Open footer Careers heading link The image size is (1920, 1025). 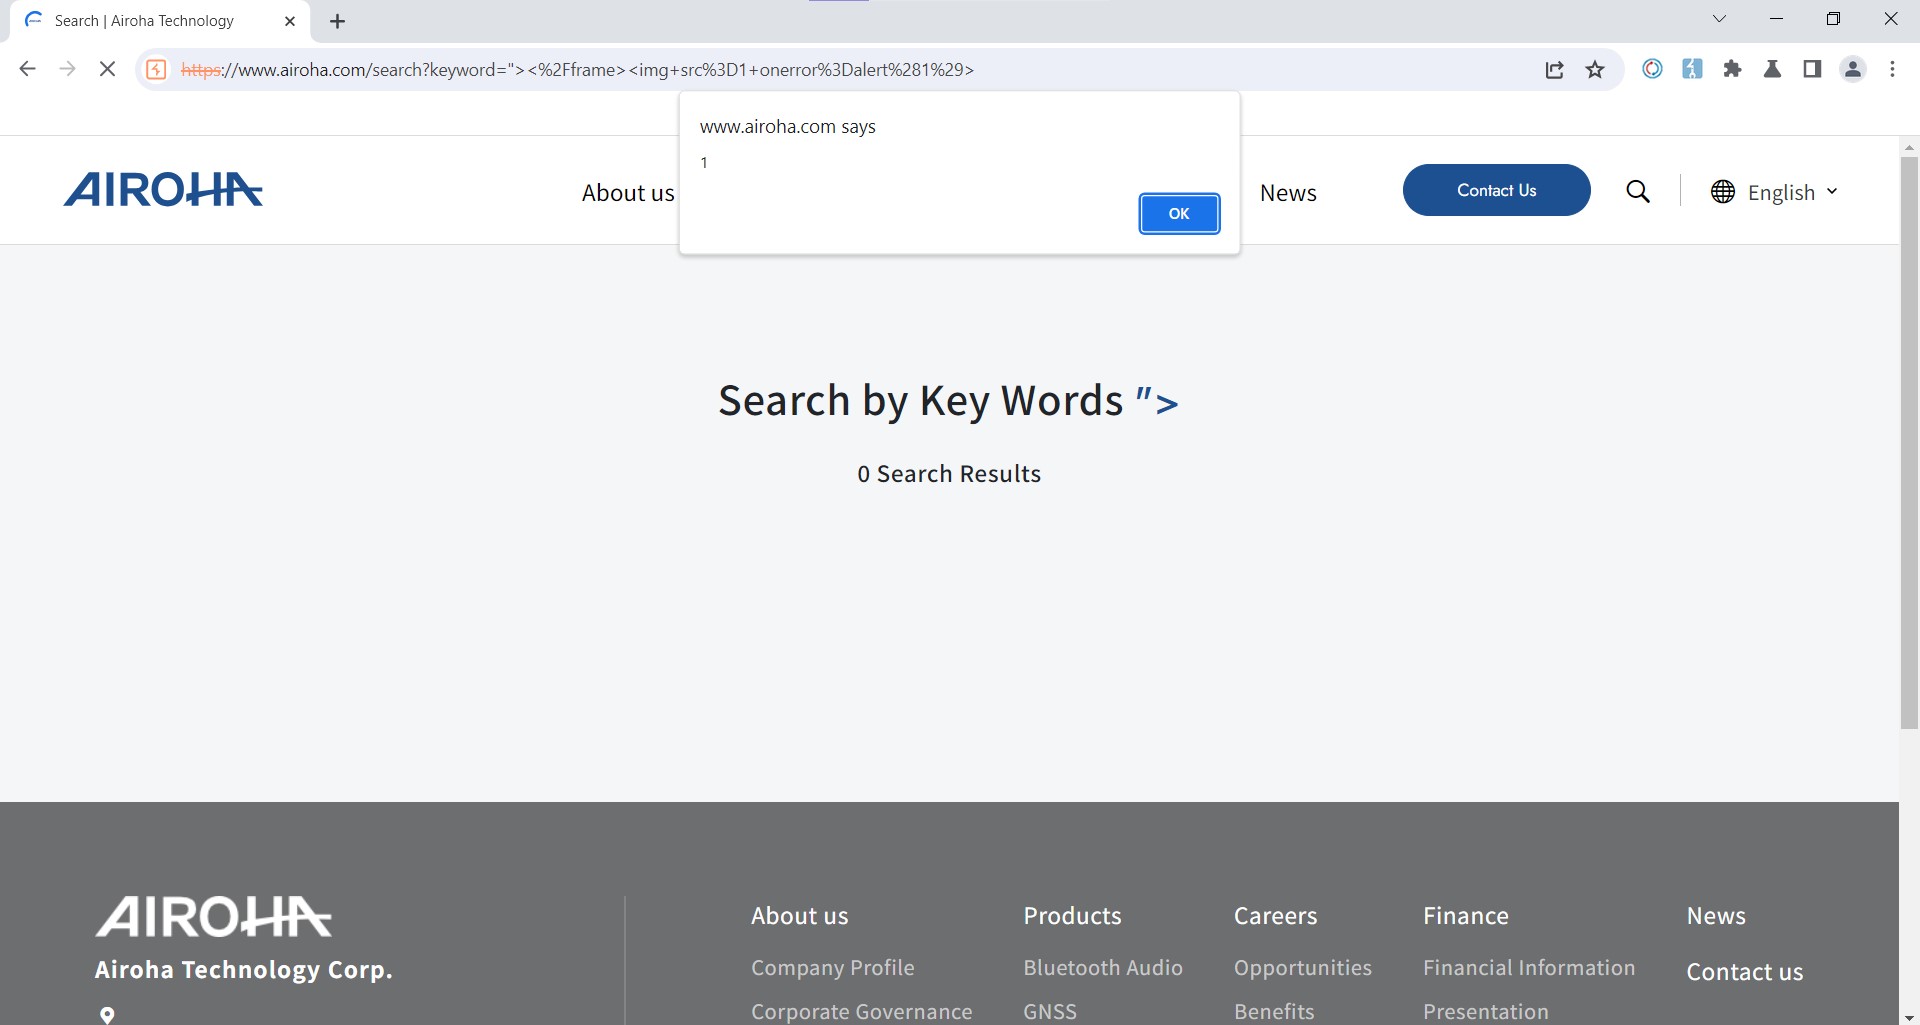click(1275, 916)
